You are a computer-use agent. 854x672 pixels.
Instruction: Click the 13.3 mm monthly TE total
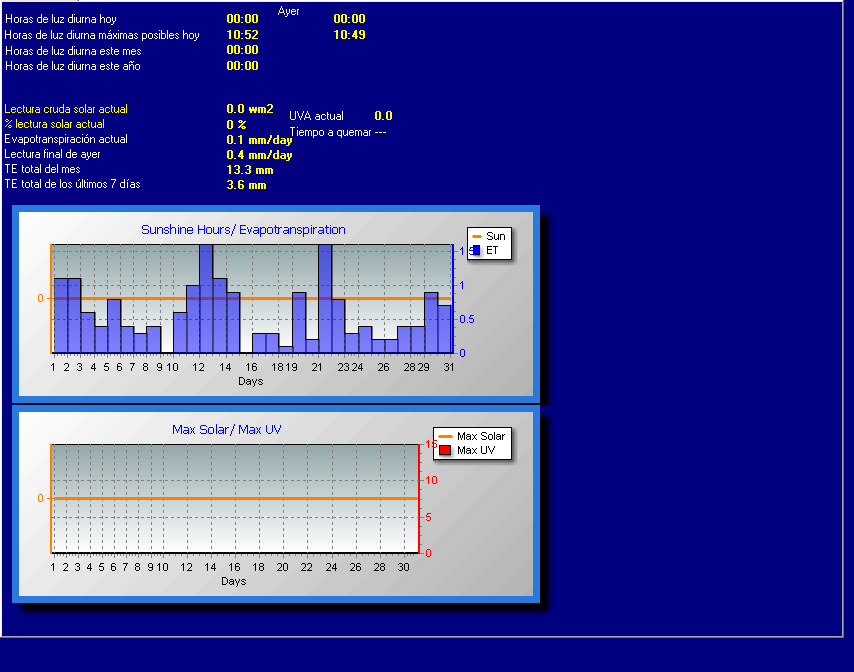click(x=249, y=170)
